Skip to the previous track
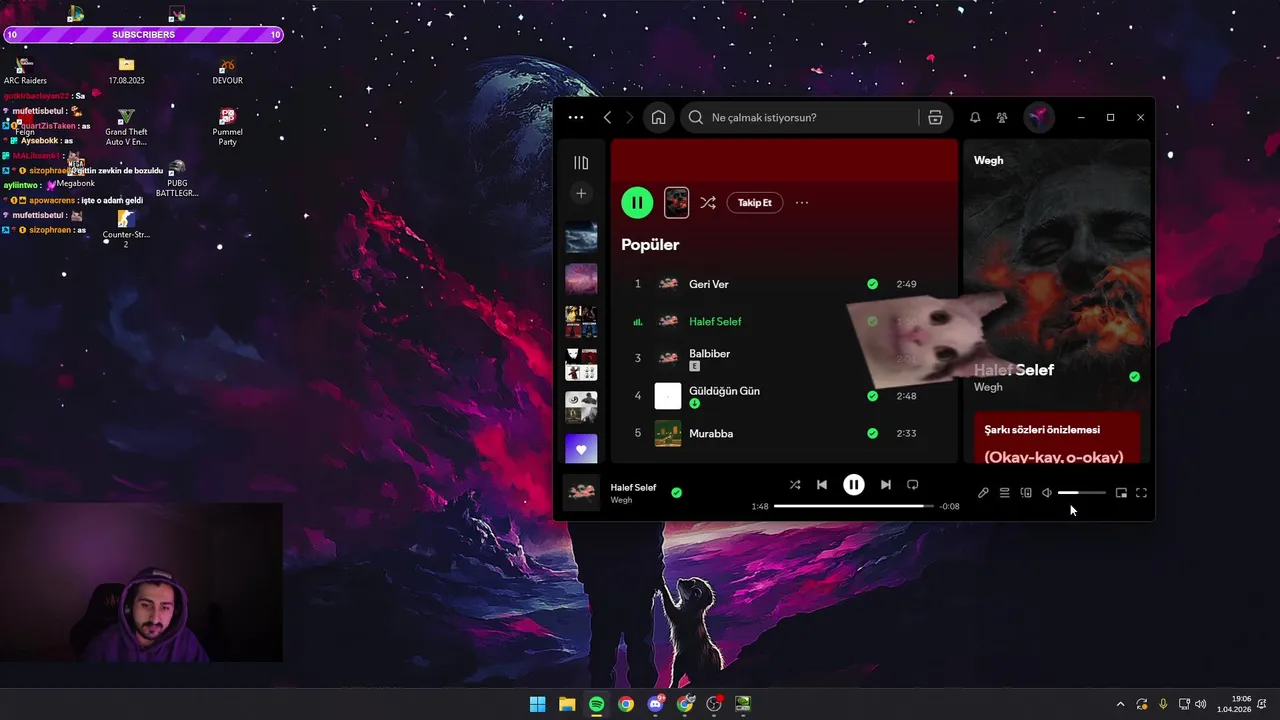Viewport: 1280px width, 720px height. pos(822,484)
